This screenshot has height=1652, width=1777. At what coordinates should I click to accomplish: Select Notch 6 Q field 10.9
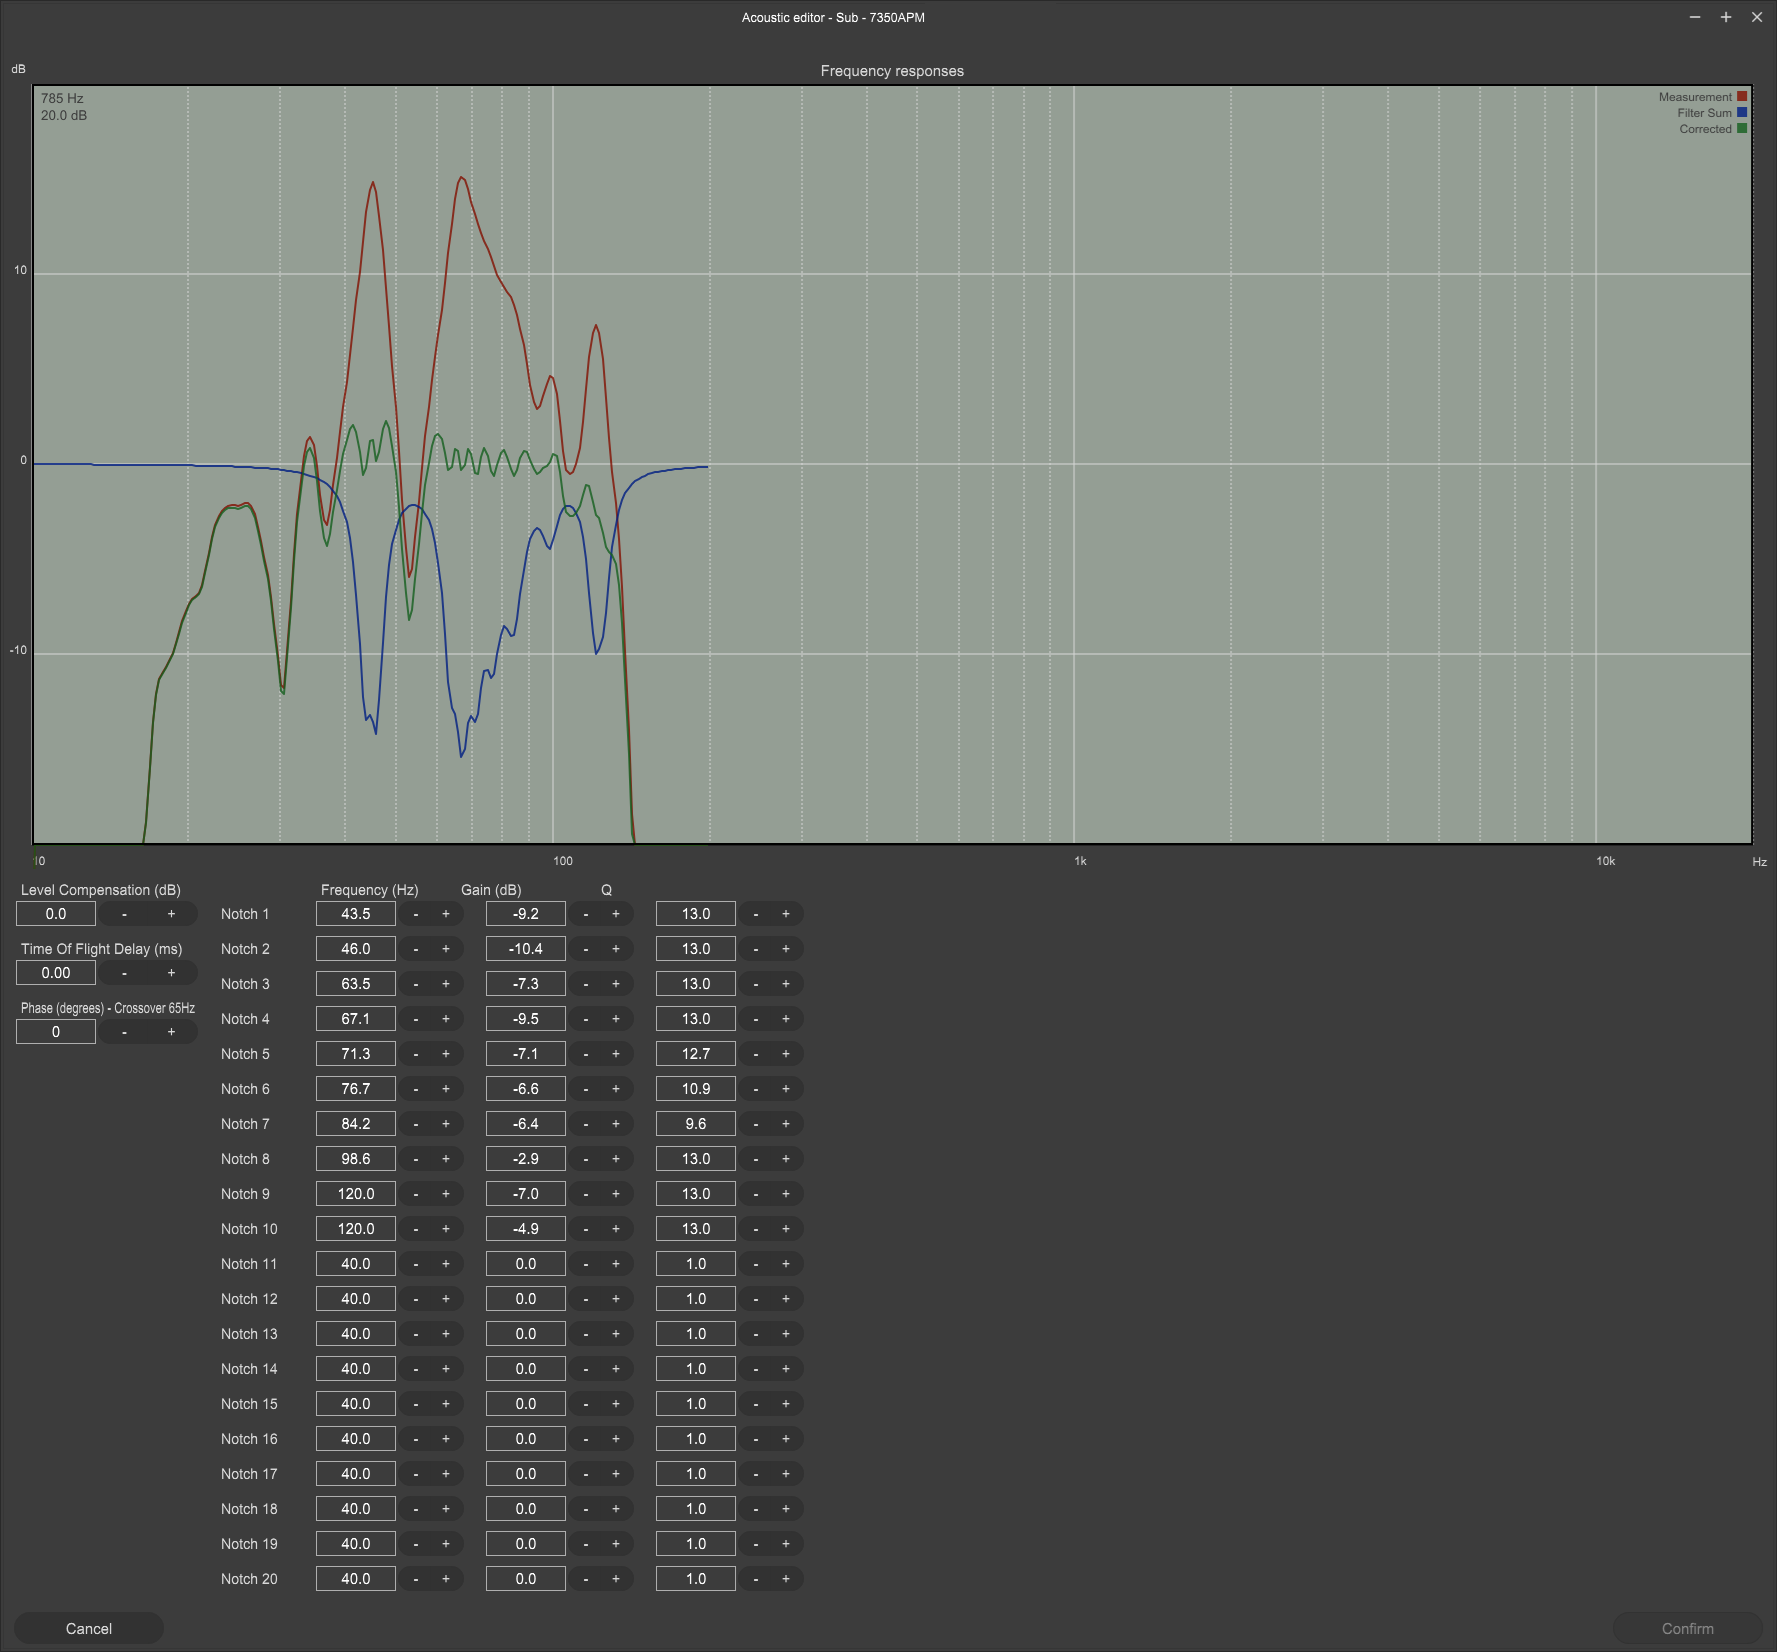[x=696, y=1089]
